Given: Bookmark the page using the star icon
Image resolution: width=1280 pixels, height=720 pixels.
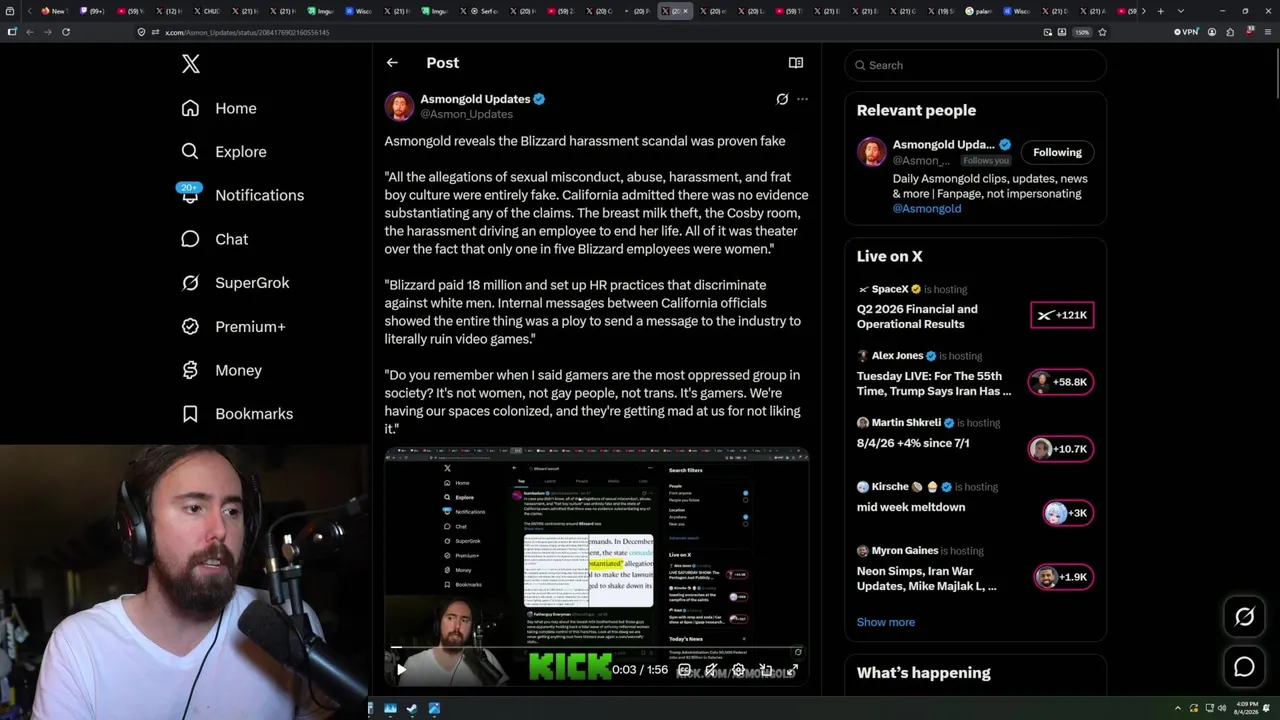Looking at the screenshot, I should tap(1102, 32).
